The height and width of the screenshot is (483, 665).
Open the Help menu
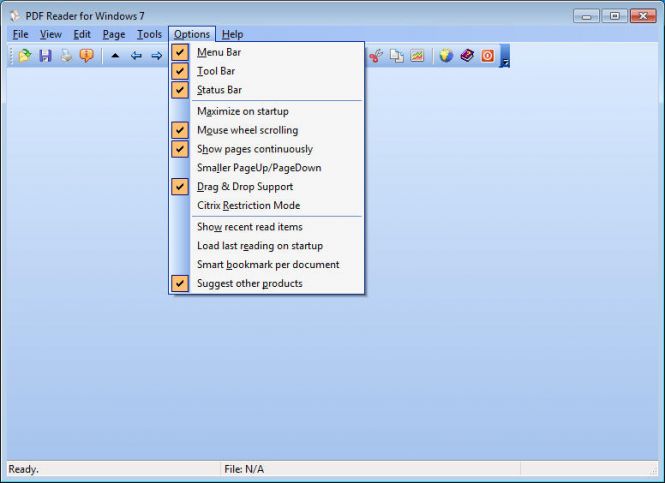pos(232,34)
